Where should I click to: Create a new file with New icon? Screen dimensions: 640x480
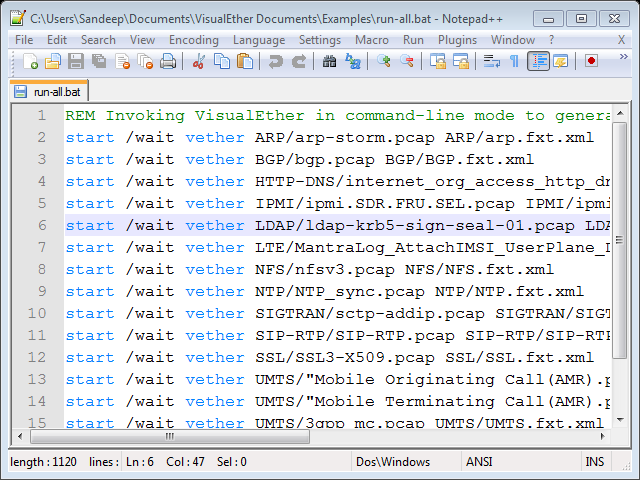tap(30, 61)
